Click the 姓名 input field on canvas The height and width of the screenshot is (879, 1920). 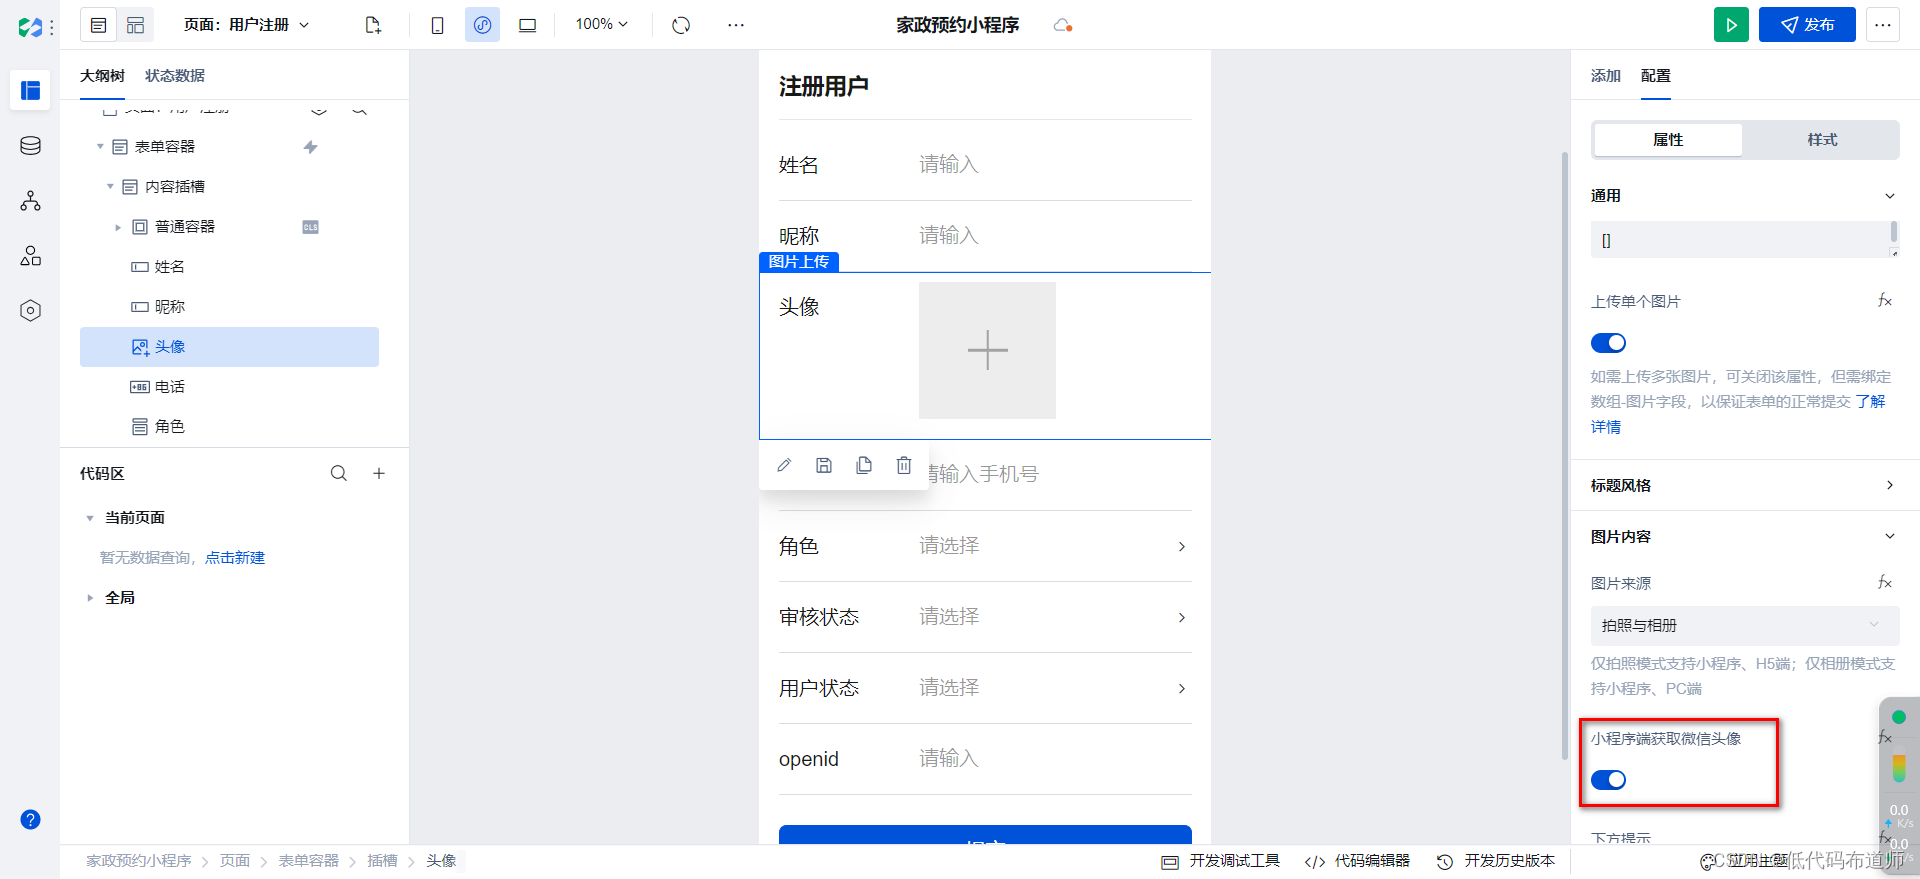1055,165
